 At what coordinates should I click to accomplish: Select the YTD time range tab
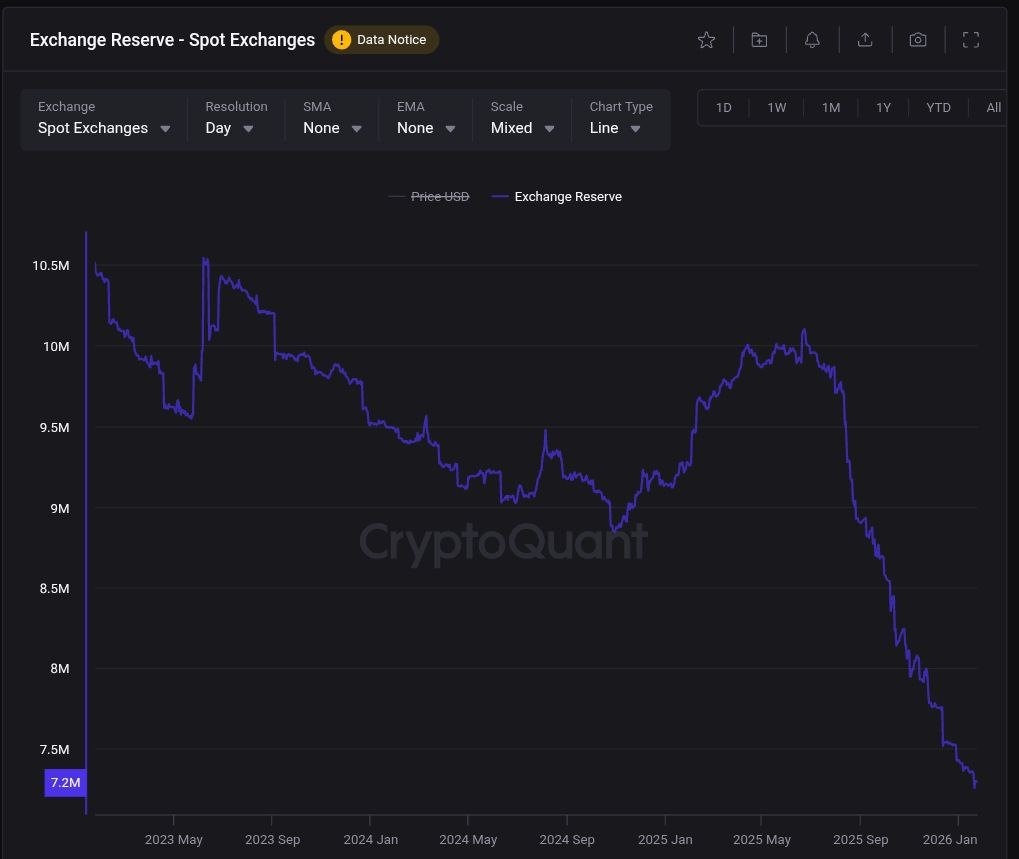coord(937,107)
